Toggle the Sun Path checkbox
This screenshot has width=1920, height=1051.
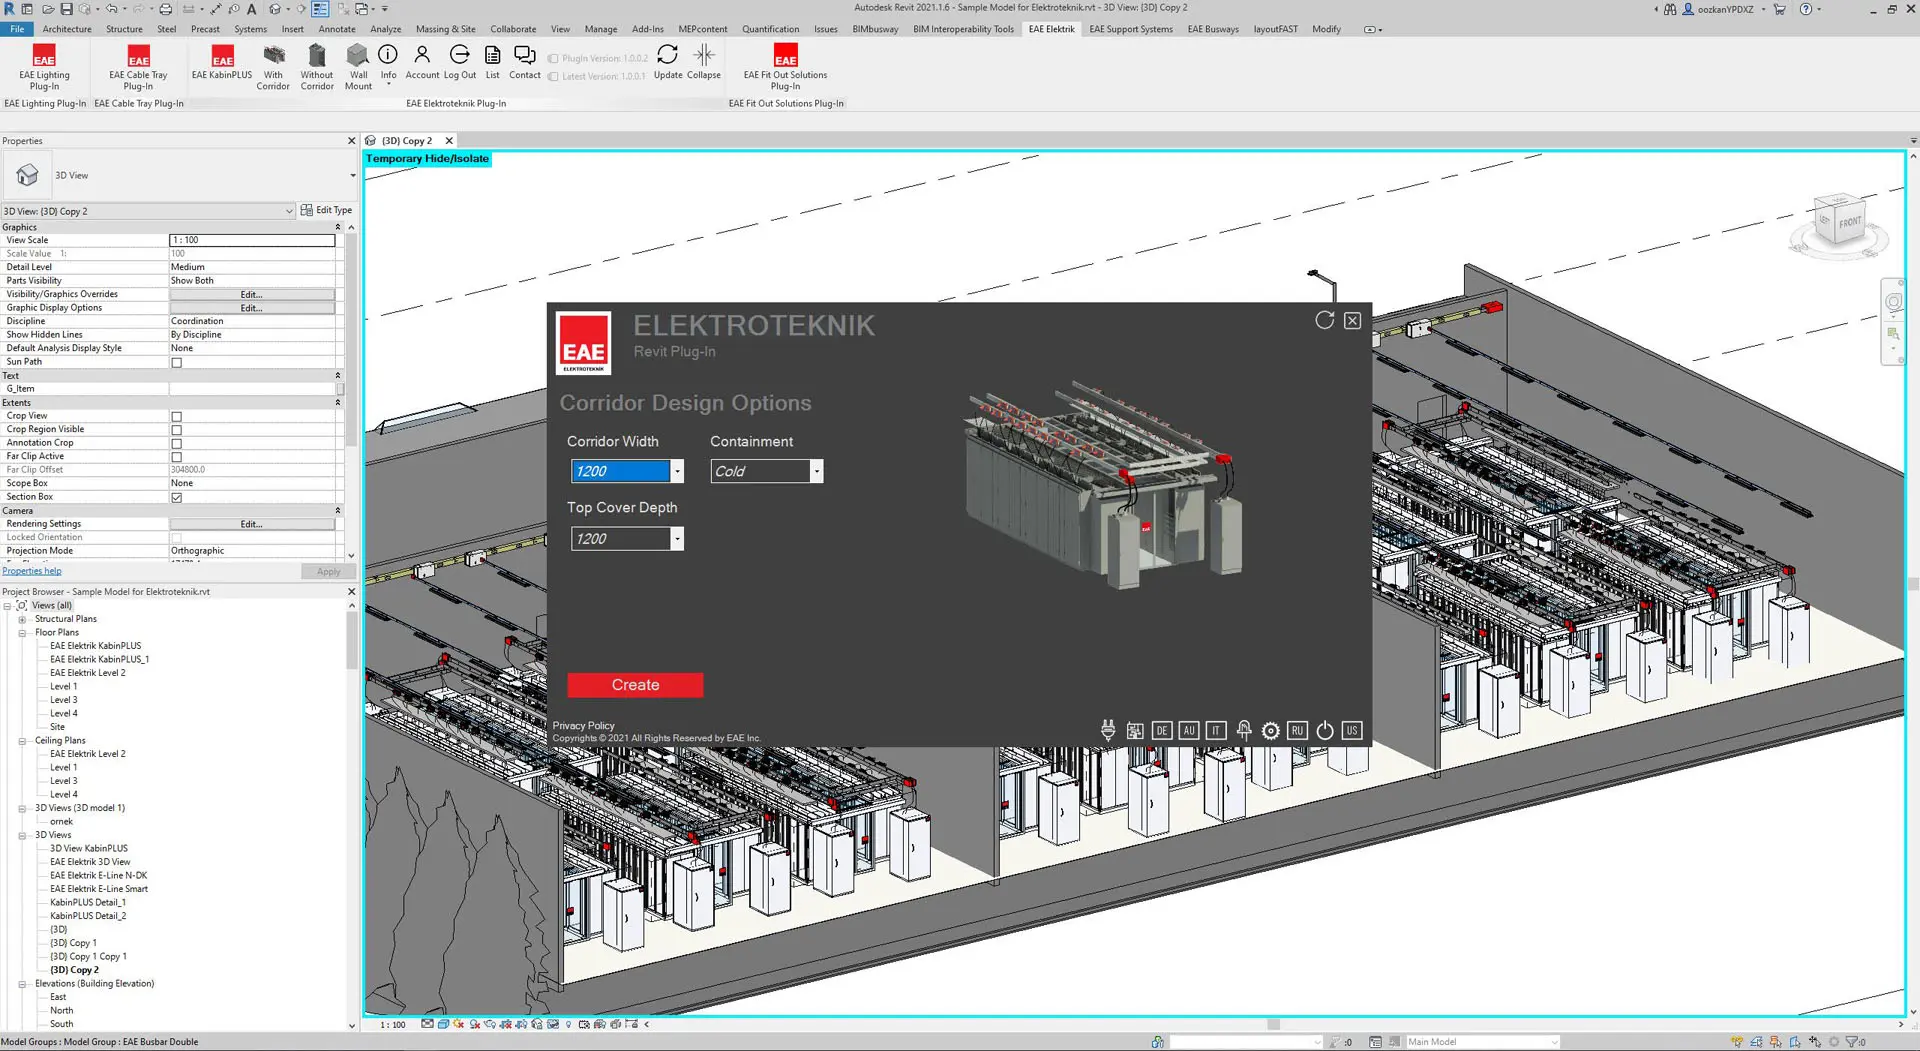click(176, 363)
